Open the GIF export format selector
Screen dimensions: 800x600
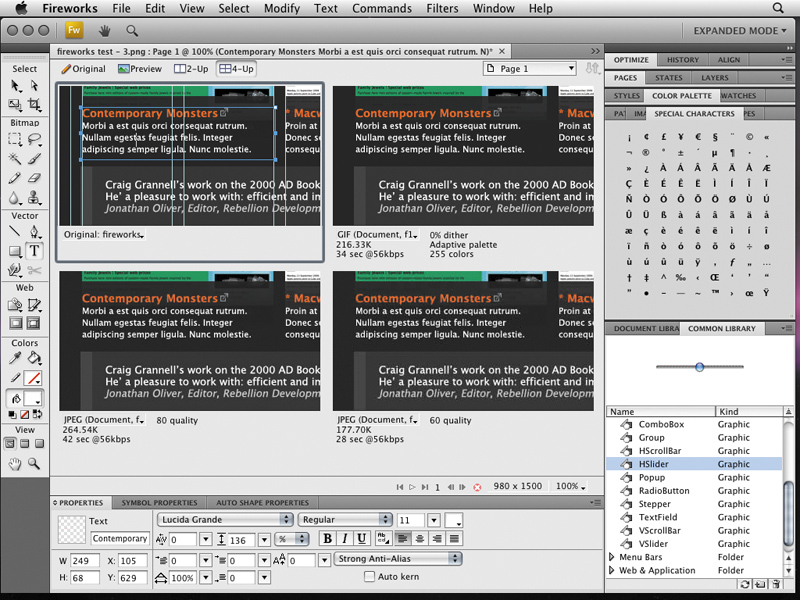point(377,235)
